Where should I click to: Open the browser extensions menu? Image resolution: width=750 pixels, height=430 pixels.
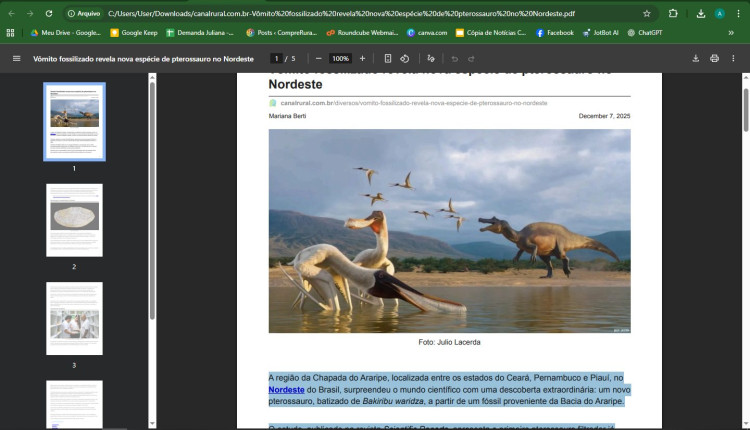673,14
